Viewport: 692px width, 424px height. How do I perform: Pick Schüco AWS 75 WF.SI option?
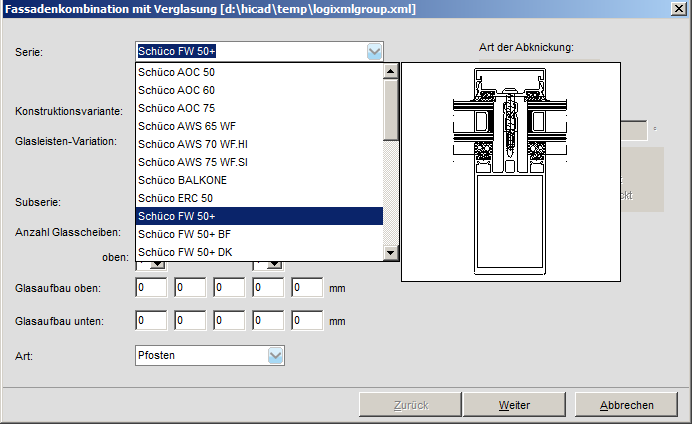pos(259,162)
